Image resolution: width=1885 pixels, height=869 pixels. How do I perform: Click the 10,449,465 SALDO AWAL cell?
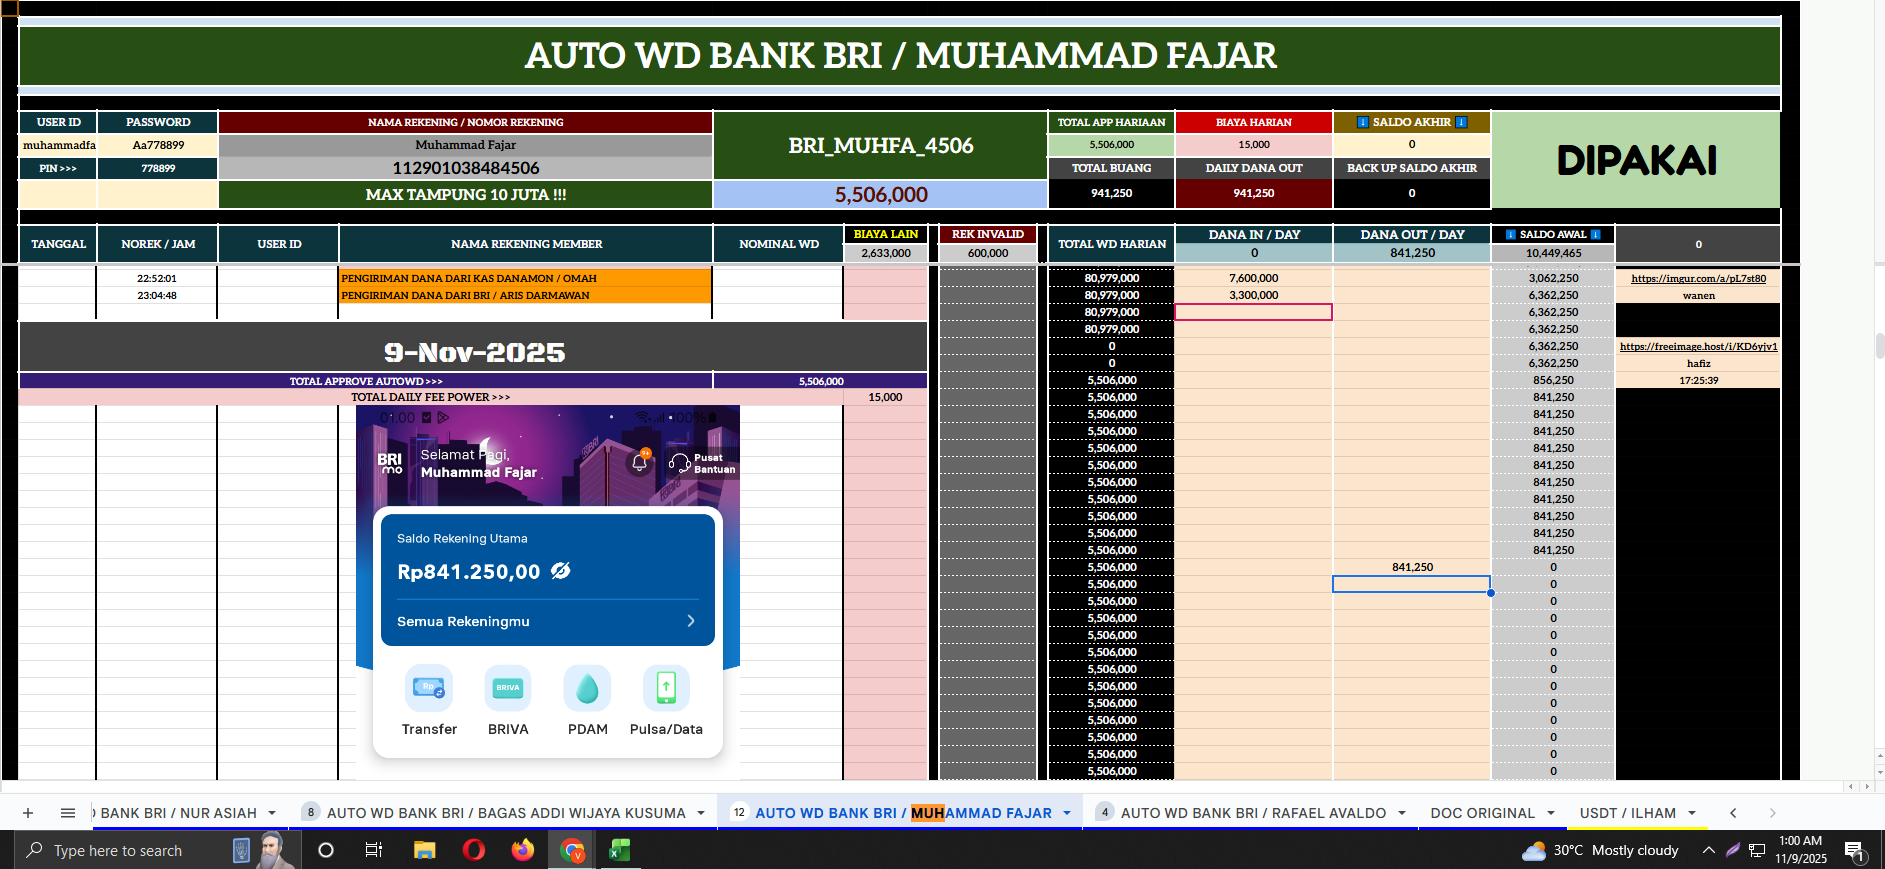1553,253
